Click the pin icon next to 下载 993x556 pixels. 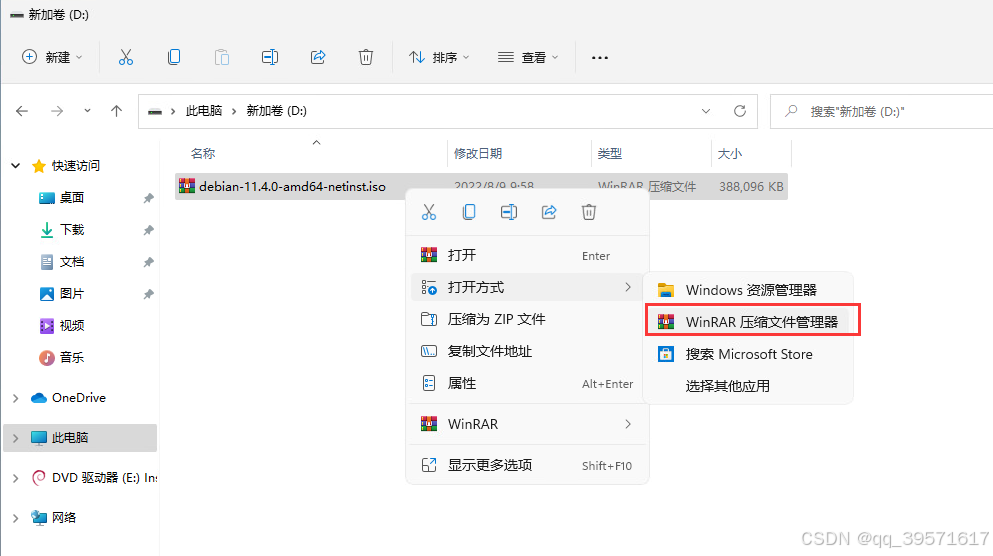click(148, 230)
